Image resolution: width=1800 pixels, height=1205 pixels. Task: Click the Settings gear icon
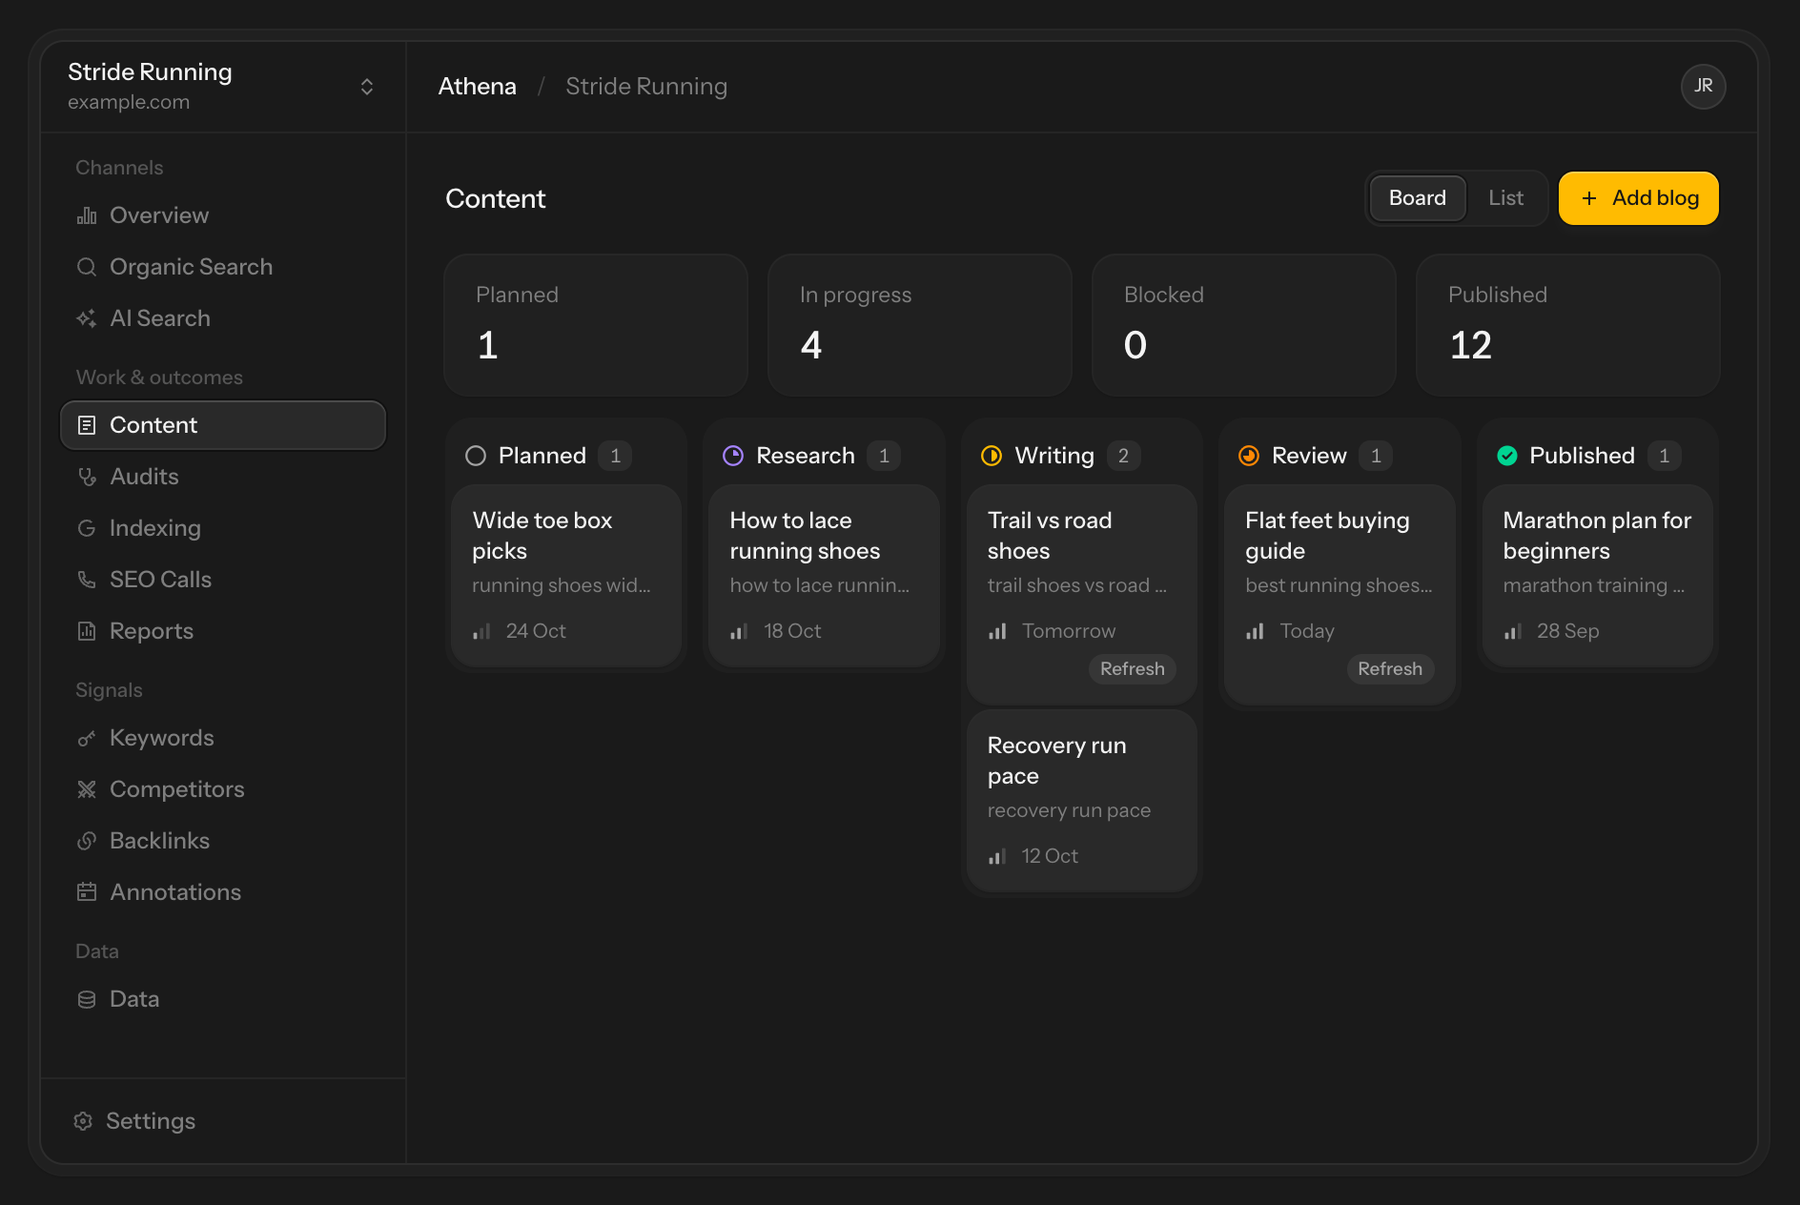tap(83, 1121)
